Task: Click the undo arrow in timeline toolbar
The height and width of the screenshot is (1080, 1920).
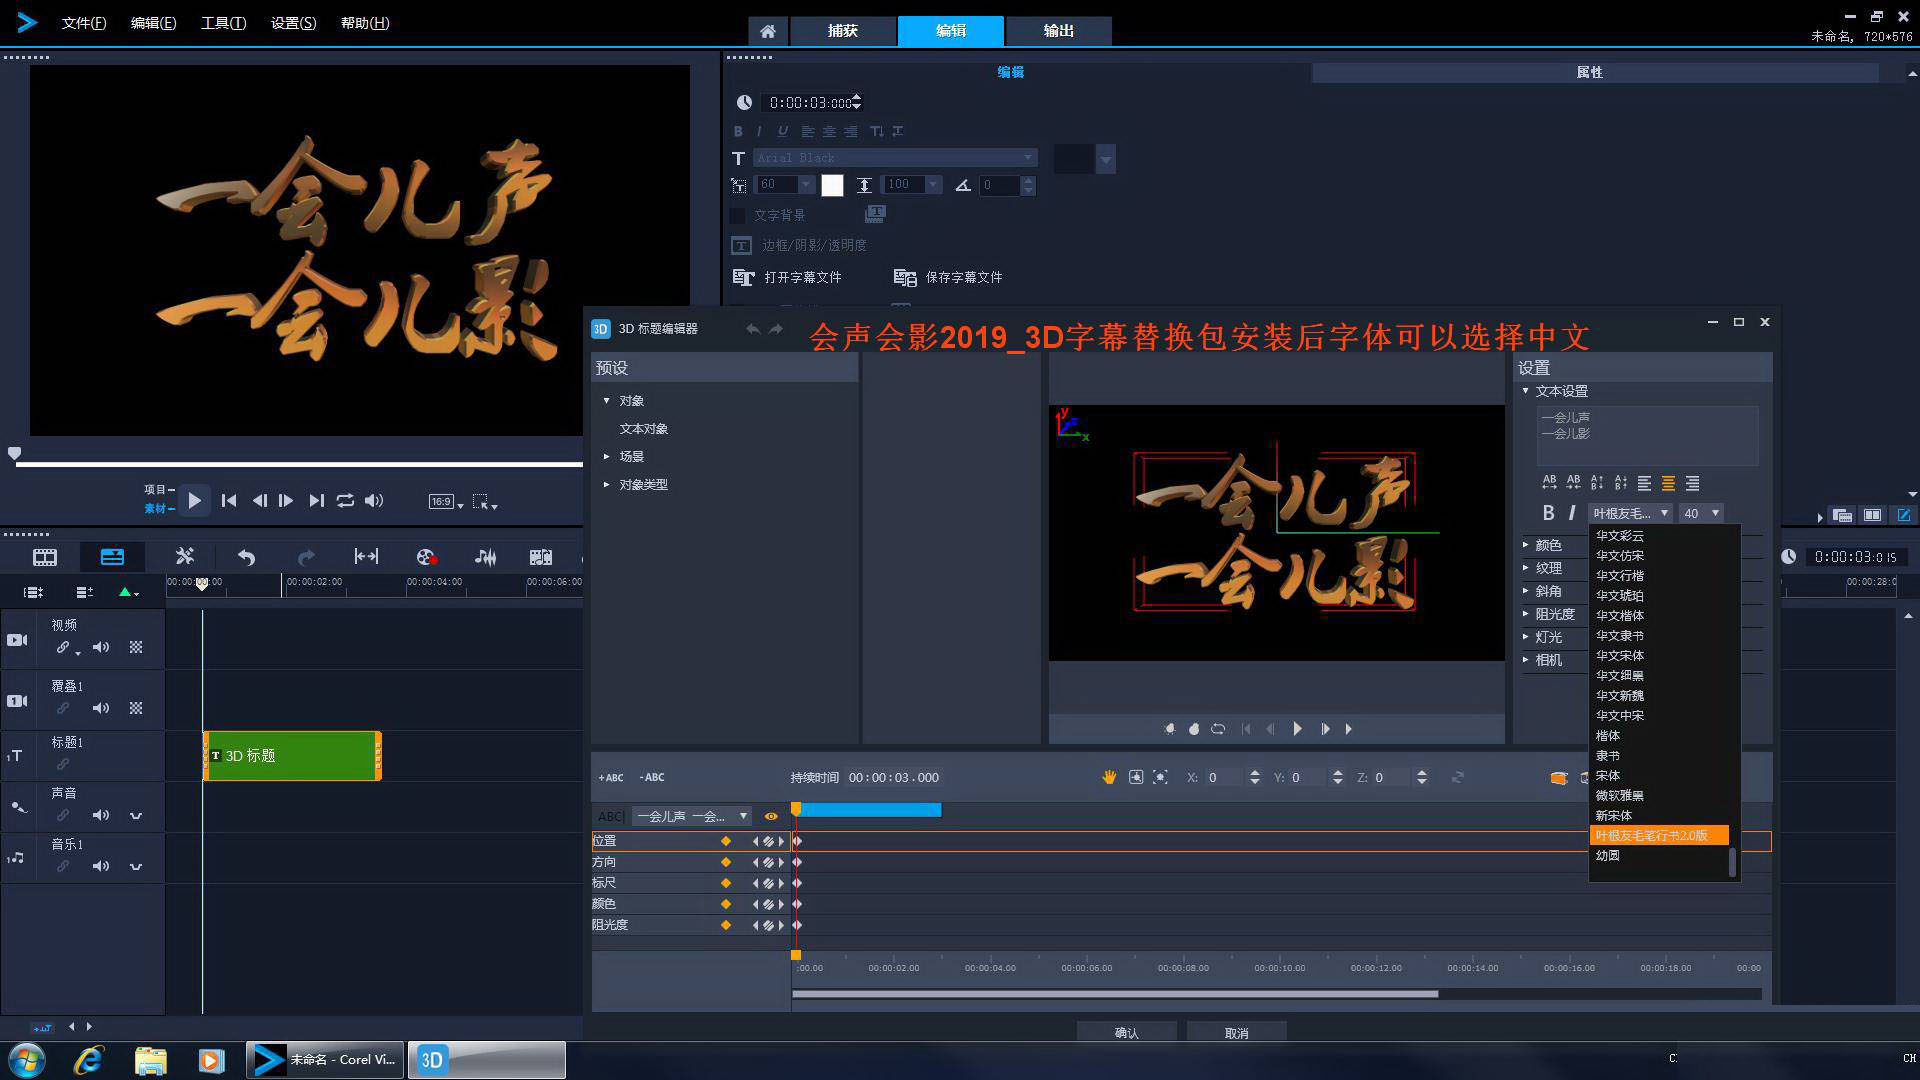Action: [246, 557]
